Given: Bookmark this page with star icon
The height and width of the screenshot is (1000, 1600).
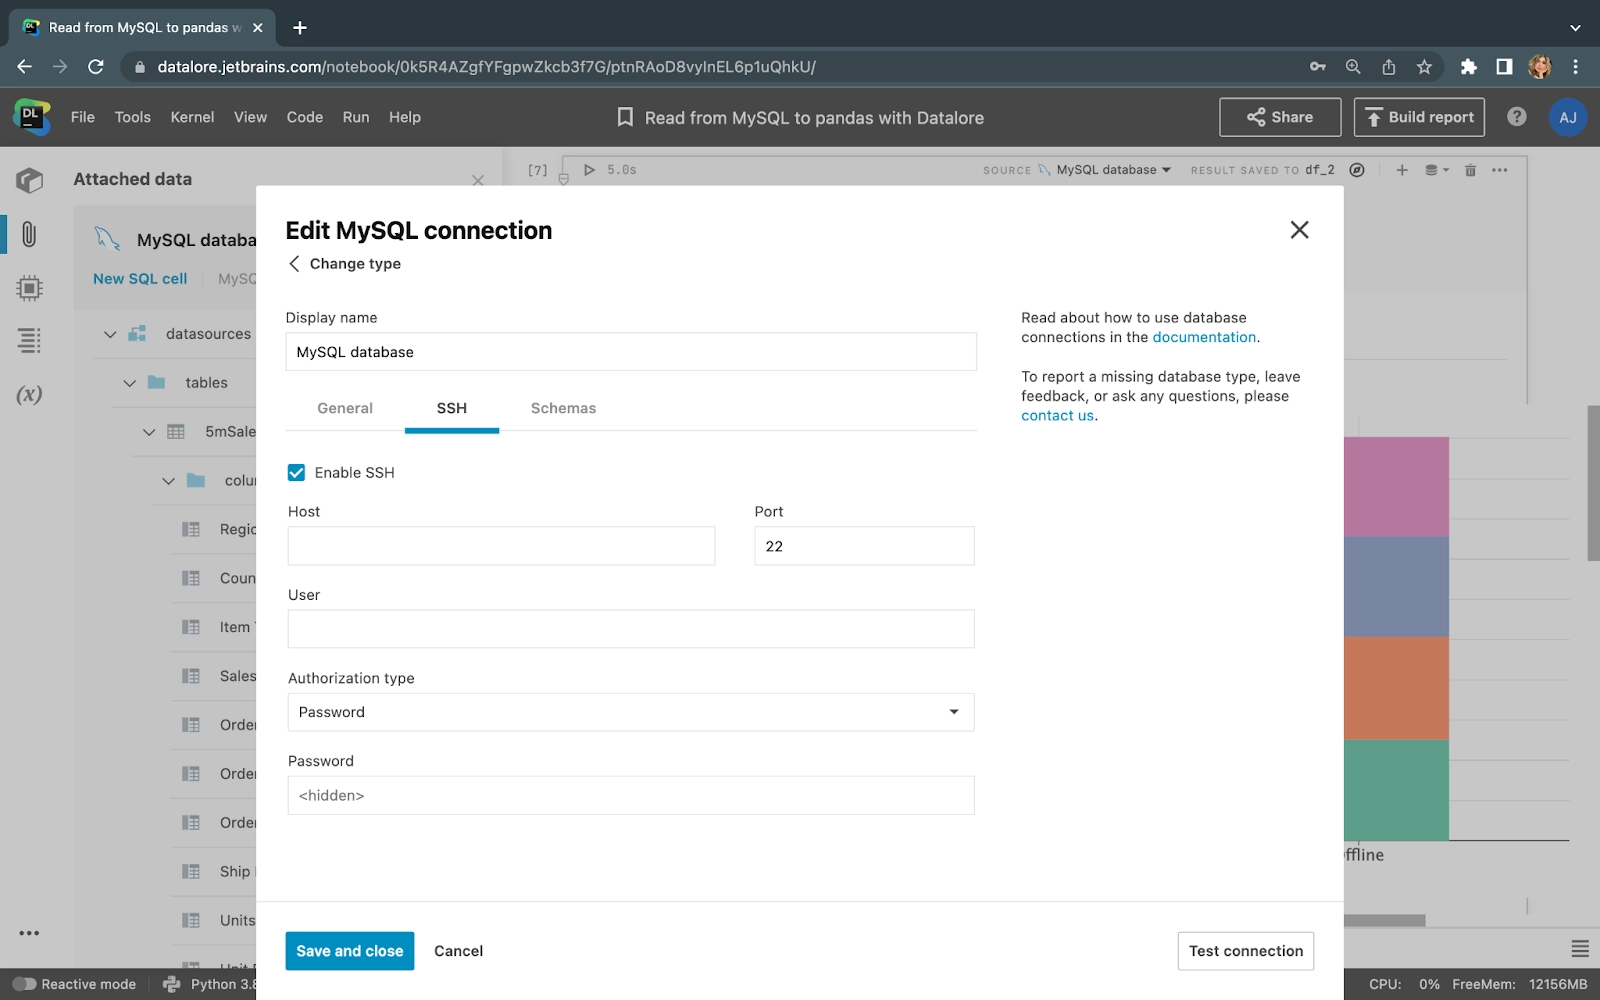Looking at the screenshot, I should click(1424, 67).
